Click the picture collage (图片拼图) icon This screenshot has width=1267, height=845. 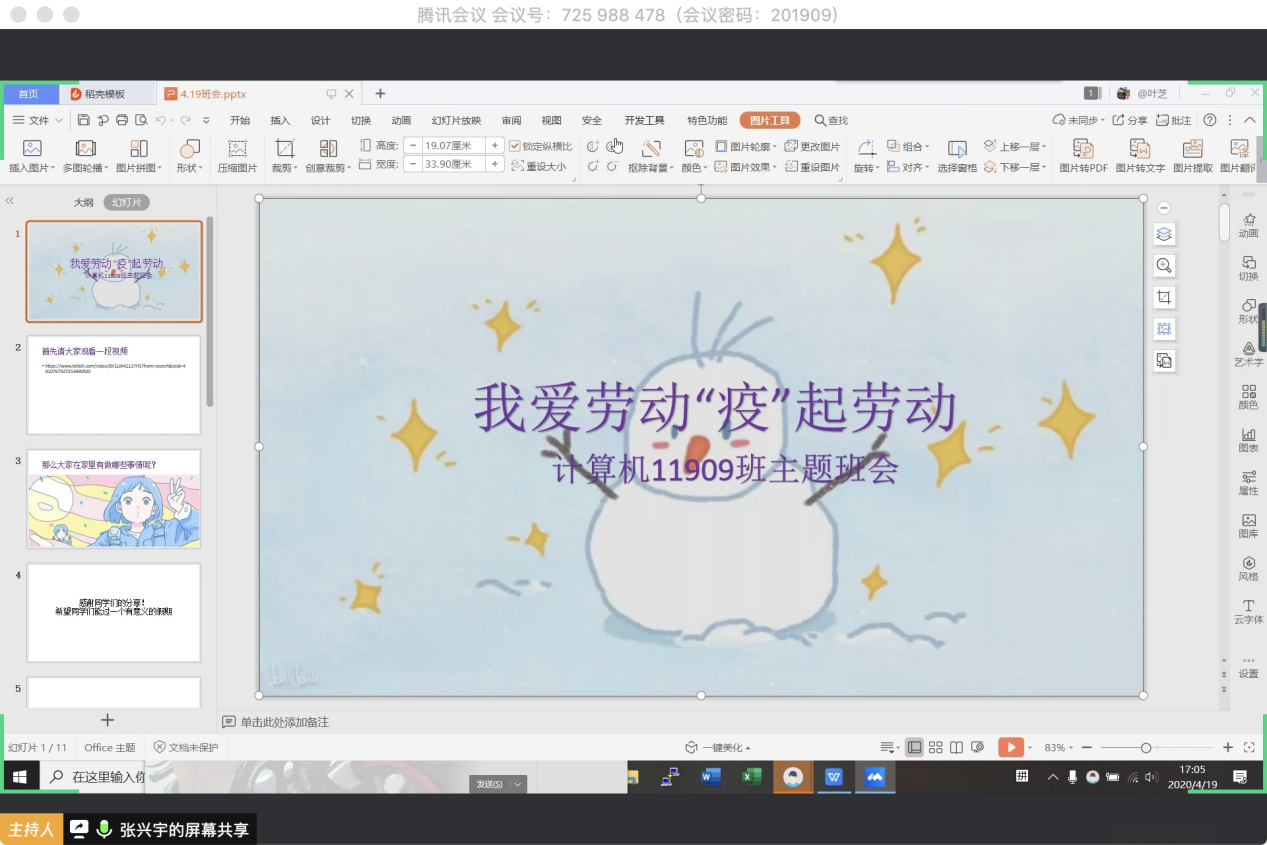click(138, 149)
